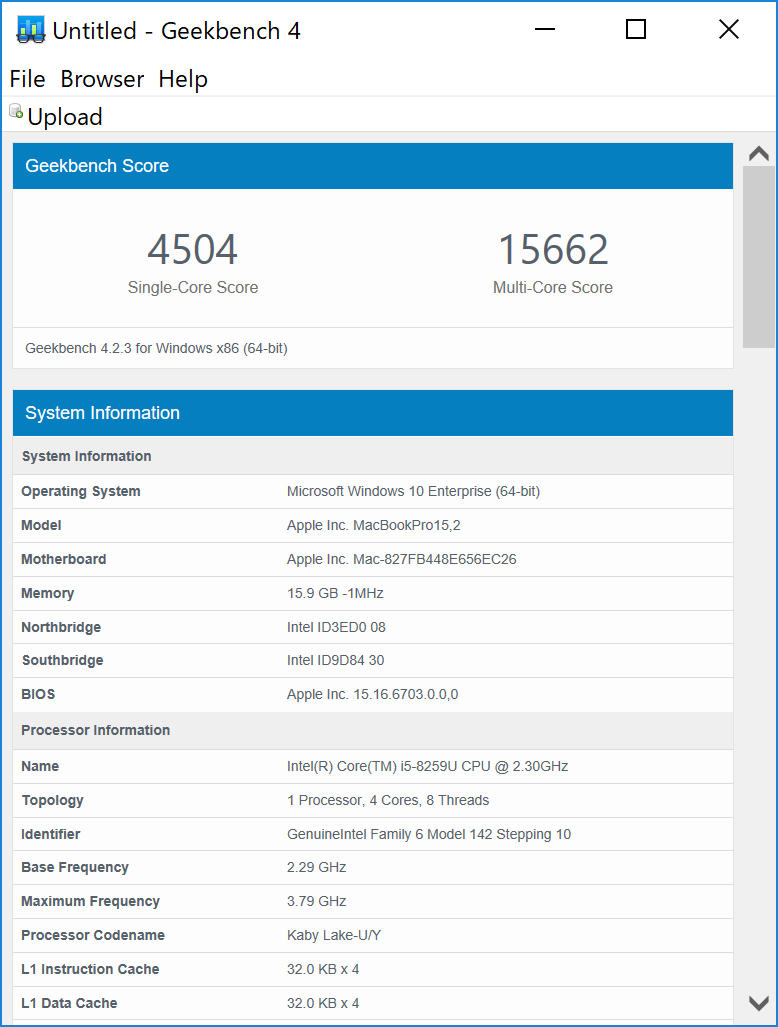Click the Maximum Frequency row label
This screenshot has height=1027, width=778.
tap(90, 902)
